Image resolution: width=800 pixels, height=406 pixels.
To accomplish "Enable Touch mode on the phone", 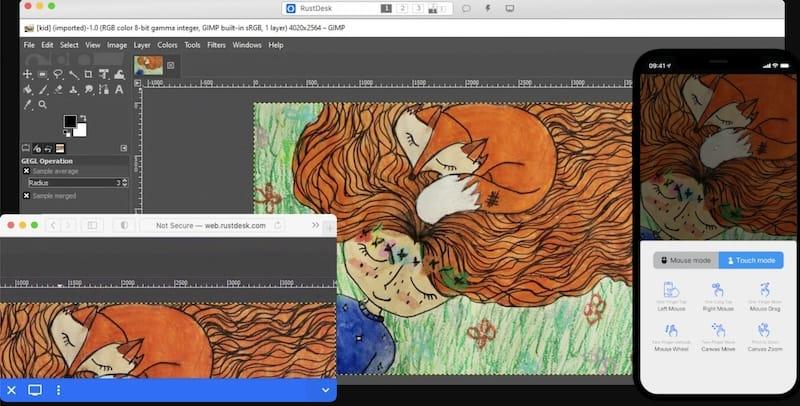I will click(751, 260).
